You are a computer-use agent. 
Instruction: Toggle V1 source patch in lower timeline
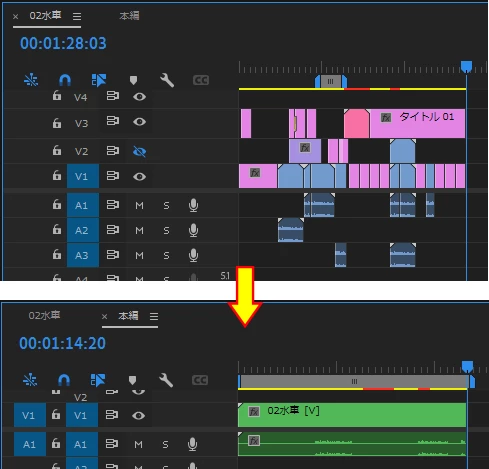pos(30,415)
